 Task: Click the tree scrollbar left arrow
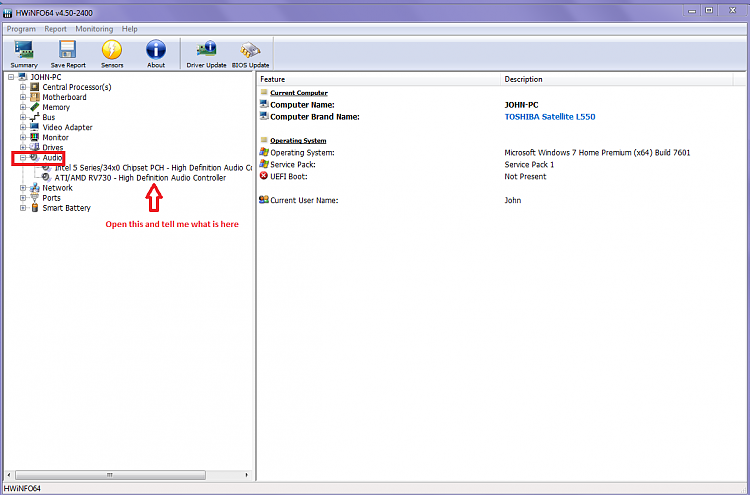click(9, 475)
